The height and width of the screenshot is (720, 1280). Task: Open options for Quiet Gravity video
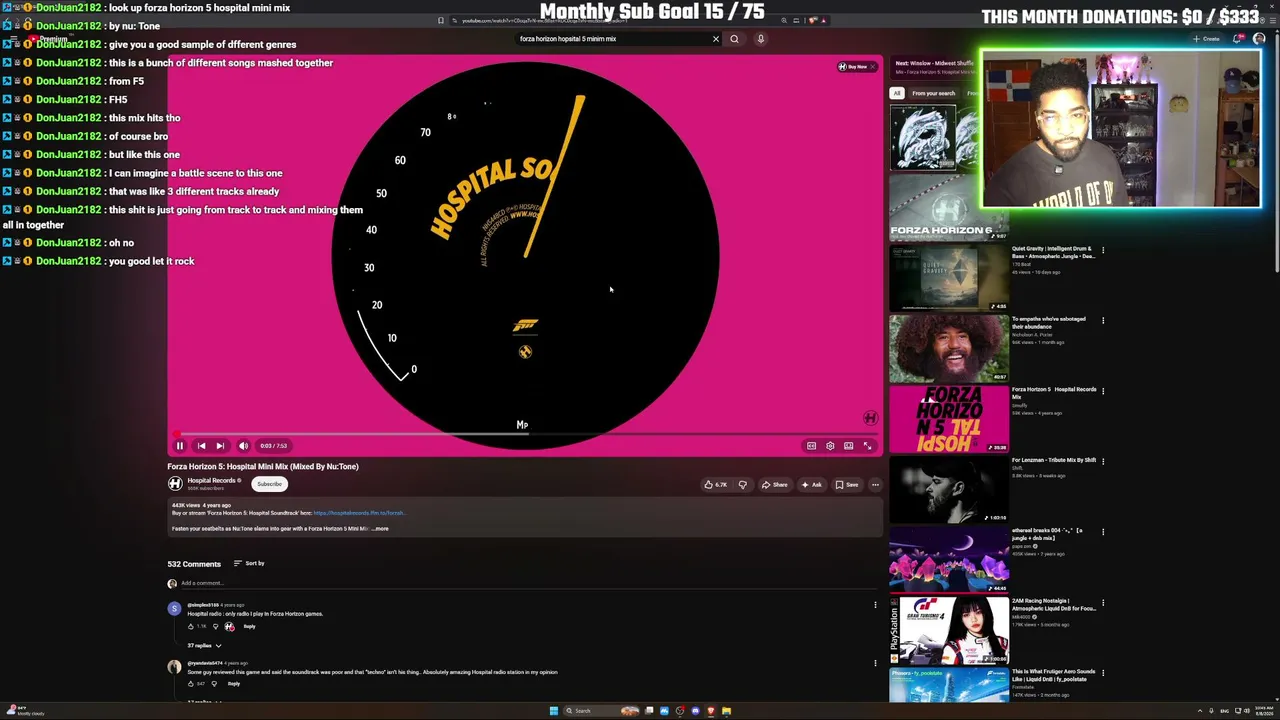(x=1103, y=250)
